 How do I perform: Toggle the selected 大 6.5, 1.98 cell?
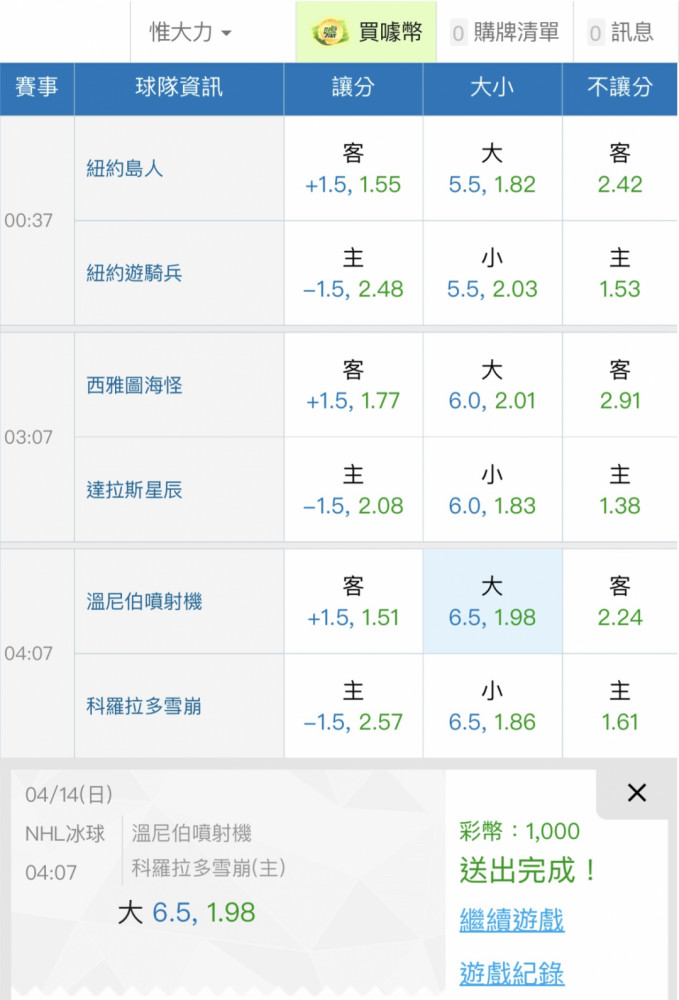point(492,602)
